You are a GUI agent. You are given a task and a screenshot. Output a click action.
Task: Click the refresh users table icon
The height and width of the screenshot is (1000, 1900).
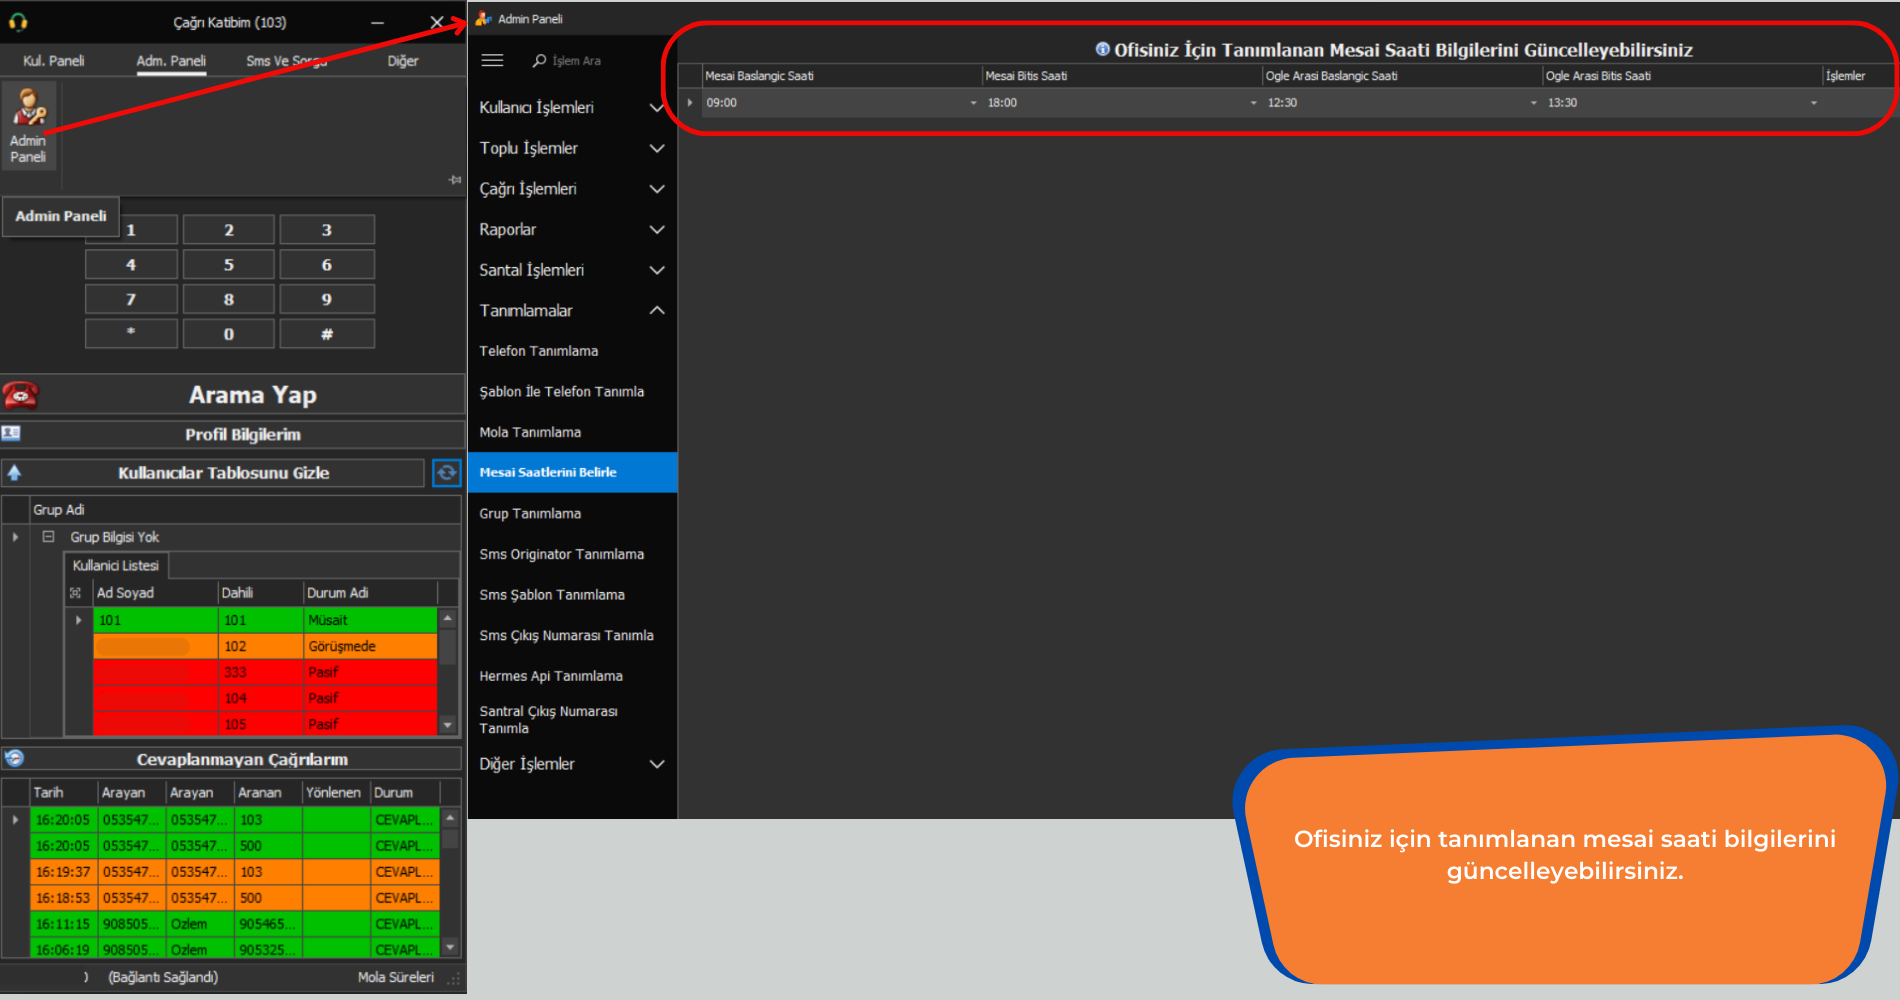446,473
